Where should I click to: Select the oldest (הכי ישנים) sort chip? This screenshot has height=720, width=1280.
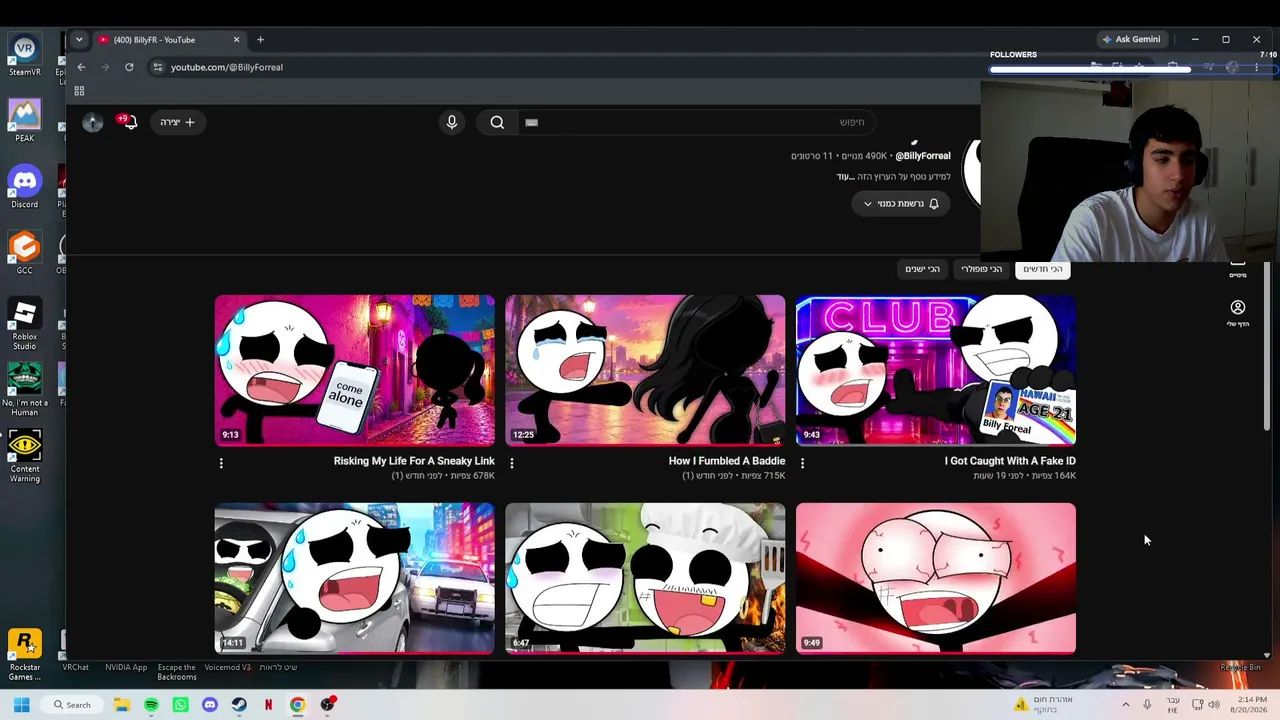pos(922,269)
